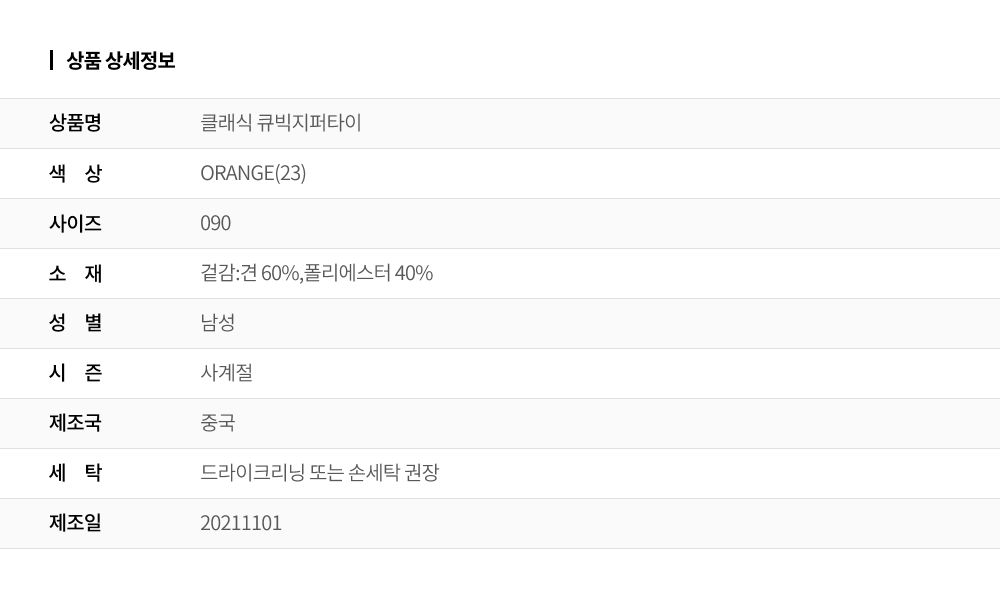Select the ORANGE(23) color value
This screenshot has height=598, width=1000.
pos(253,173)
